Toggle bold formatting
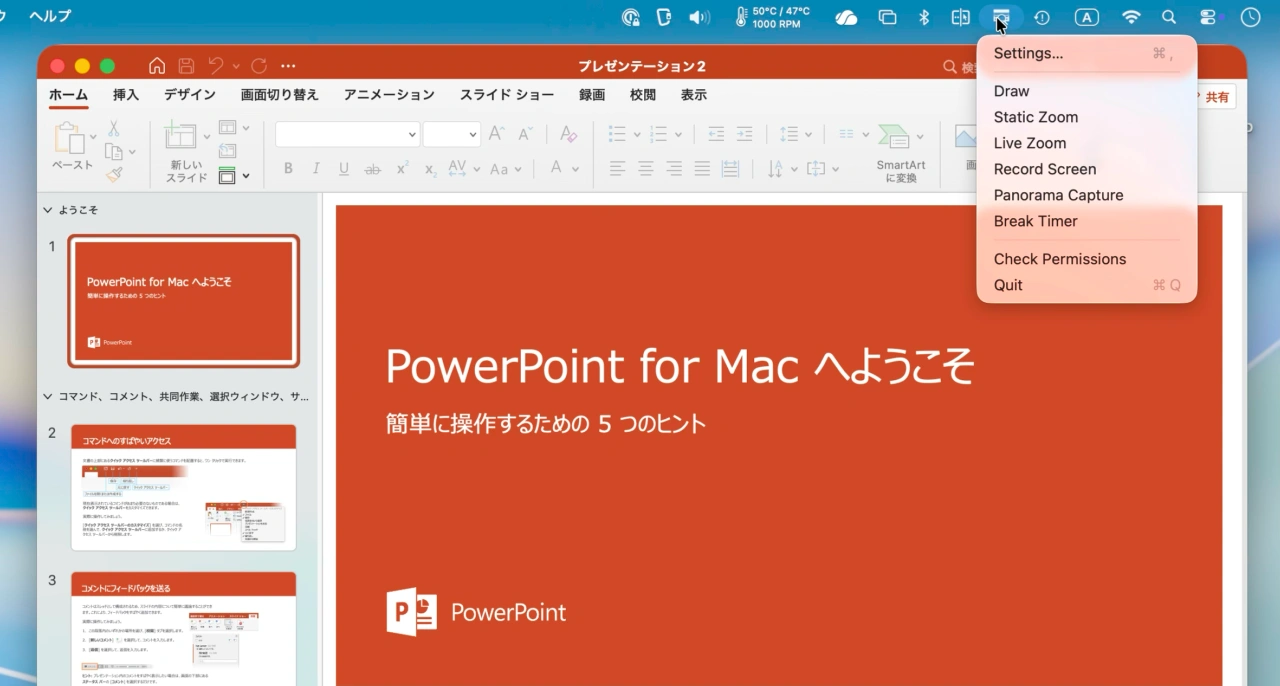1280x686 pixels. (288, 169)
